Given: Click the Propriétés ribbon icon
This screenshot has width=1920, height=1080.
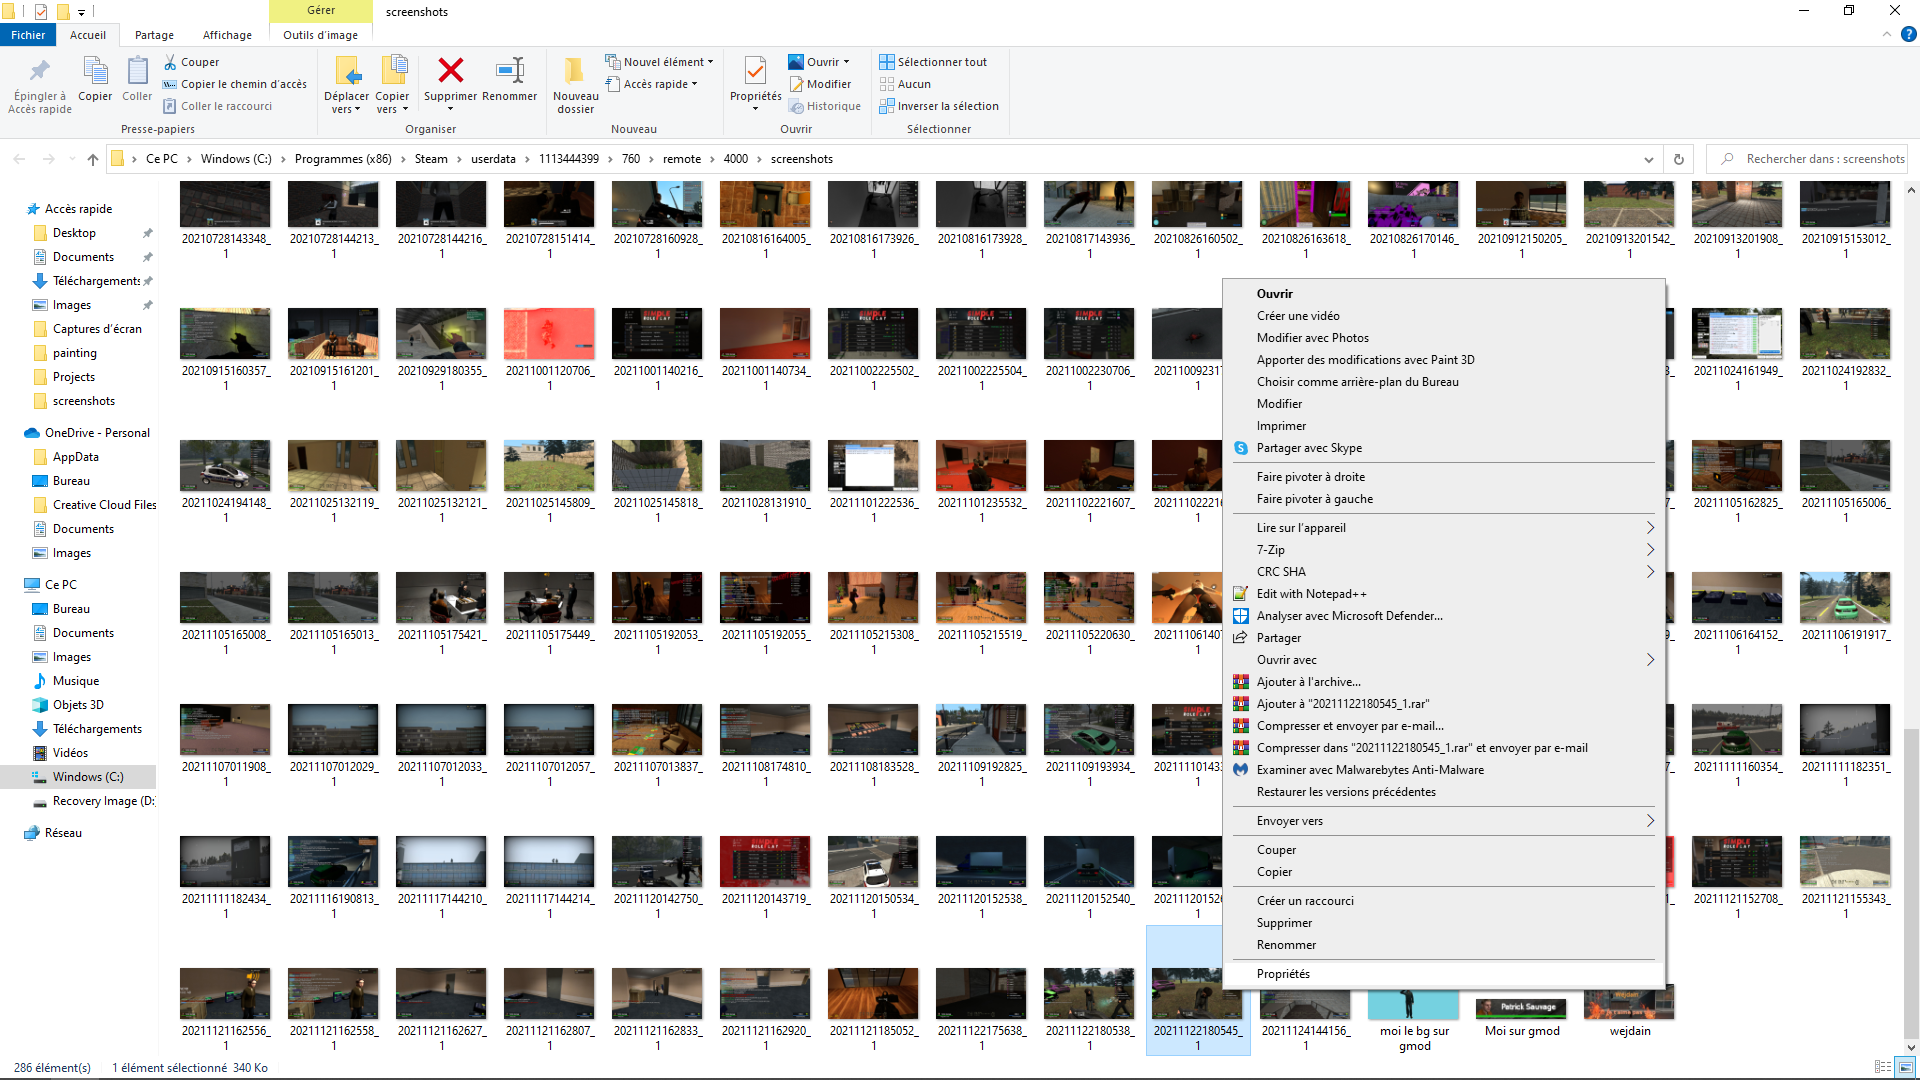Looking at the screenshot, I should point(756,71).
